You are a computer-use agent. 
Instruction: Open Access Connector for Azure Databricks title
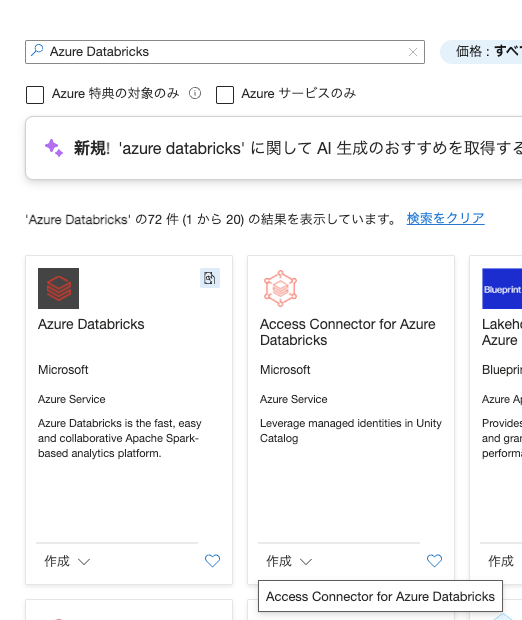click(348, 332)
